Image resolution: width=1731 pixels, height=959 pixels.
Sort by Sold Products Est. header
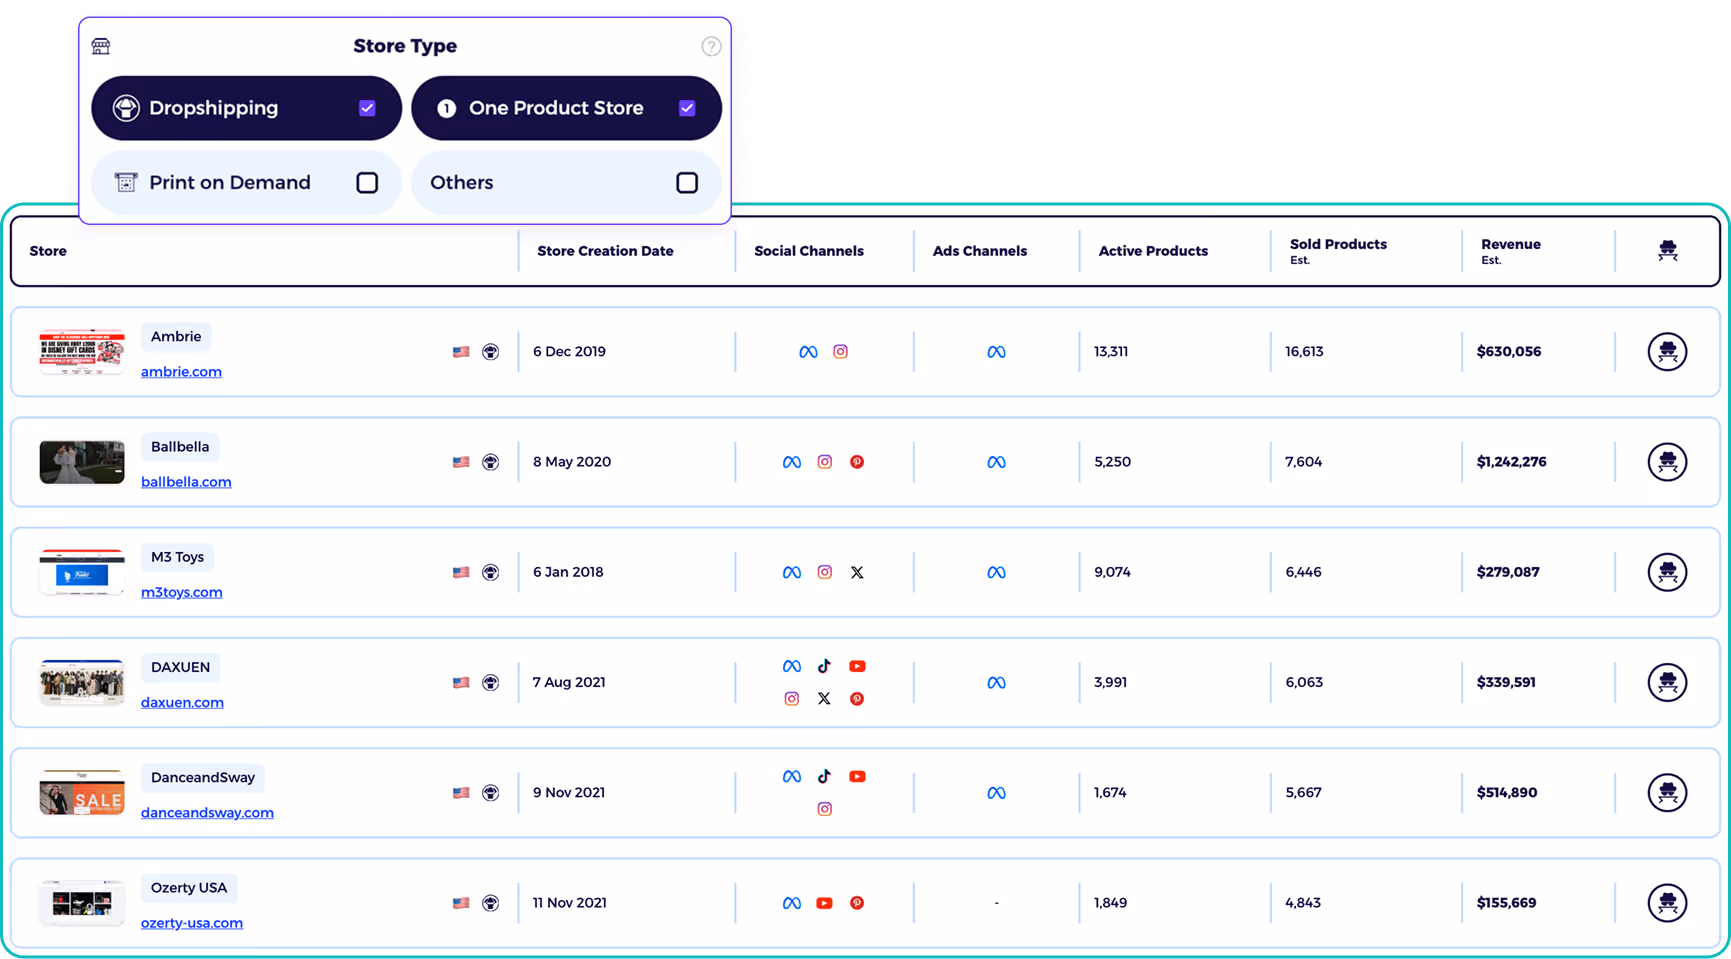pyautogui.click(x=1338, y=251)
